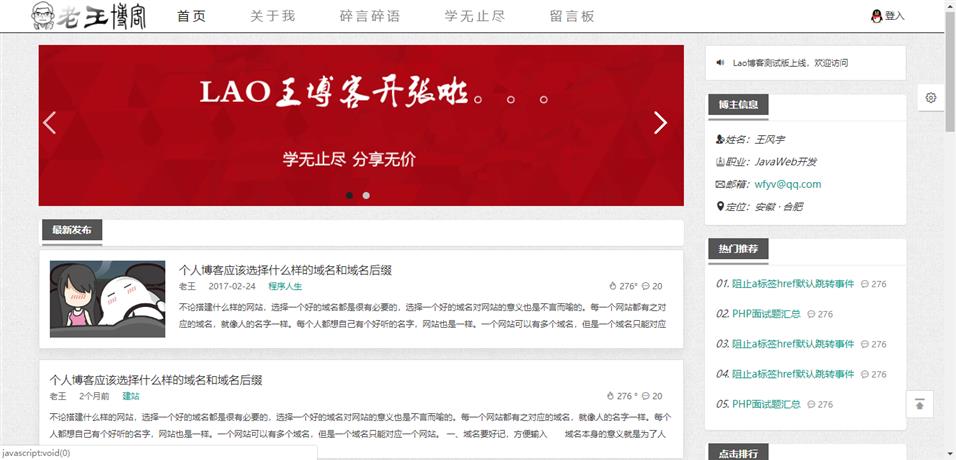Open the 留言板 navigation item
The width and height of the screenshot is (956, 460).
(x=572, y=16)
